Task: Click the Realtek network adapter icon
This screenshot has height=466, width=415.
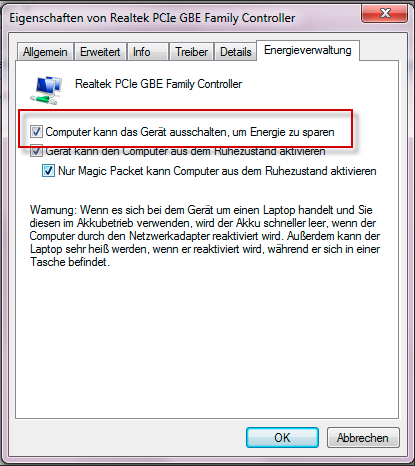Action: (46, 89)
